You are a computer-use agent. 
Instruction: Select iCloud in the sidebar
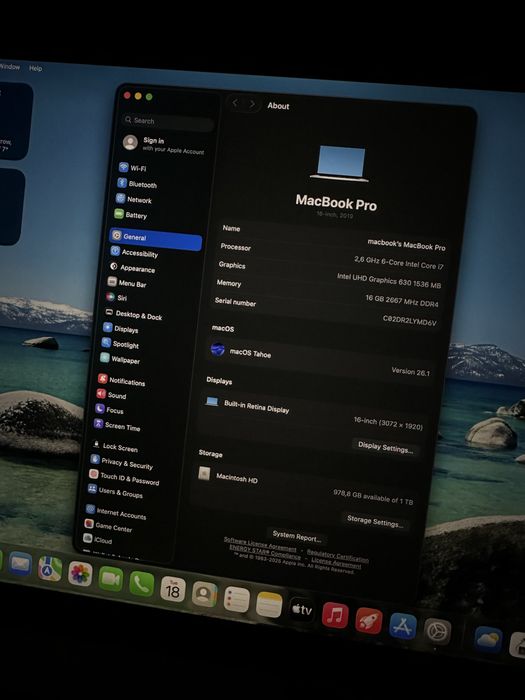[98, 539]
